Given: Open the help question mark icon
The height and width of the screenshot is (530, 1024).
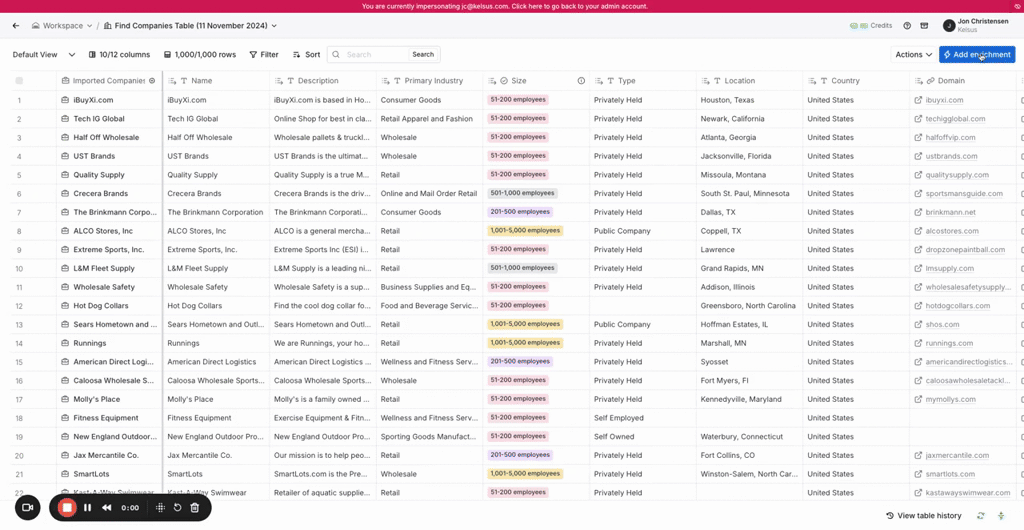Looking at the screenshot, I should [907, 26].
